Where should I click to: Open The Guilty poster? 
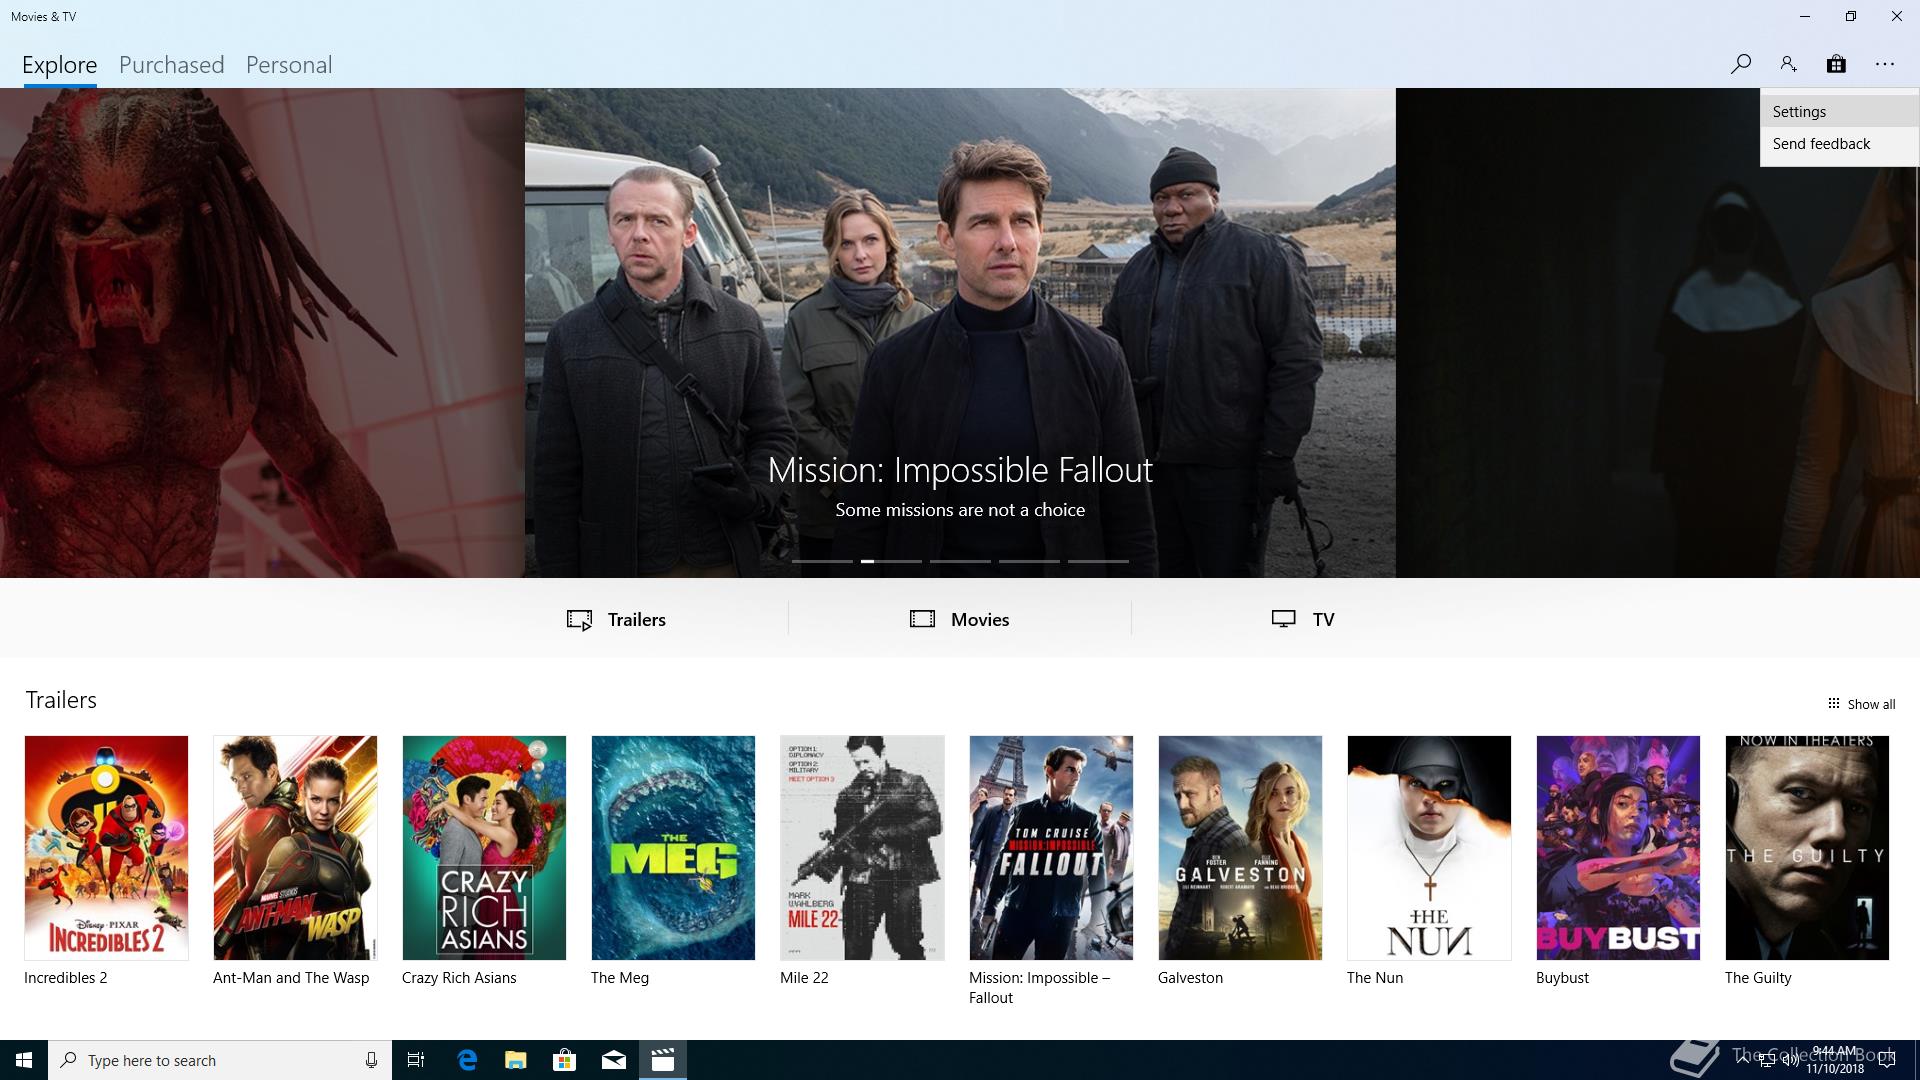(x=1807, y=848)
